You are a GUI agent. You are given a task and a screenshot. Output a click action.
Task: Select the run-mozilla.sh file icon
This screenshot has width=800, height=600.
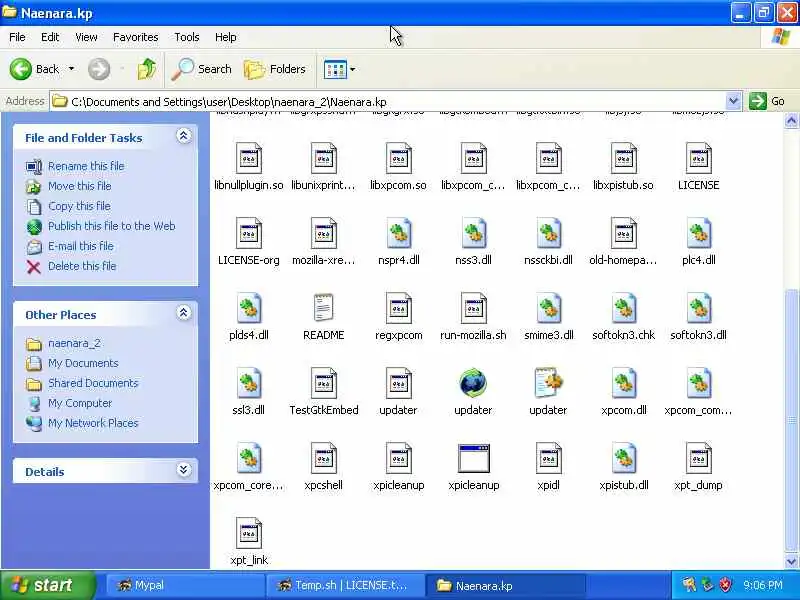coord(473,308)
